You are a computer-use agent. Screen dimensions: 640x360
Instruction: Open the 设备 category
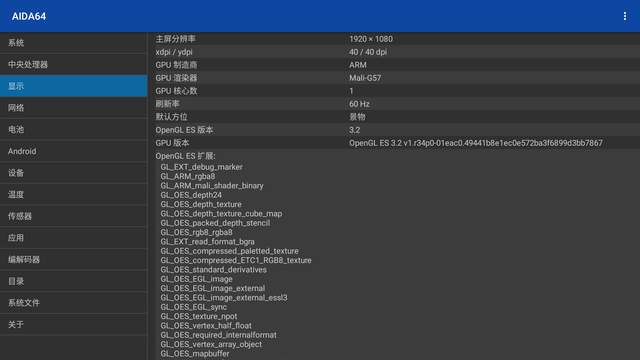point(73,173)
